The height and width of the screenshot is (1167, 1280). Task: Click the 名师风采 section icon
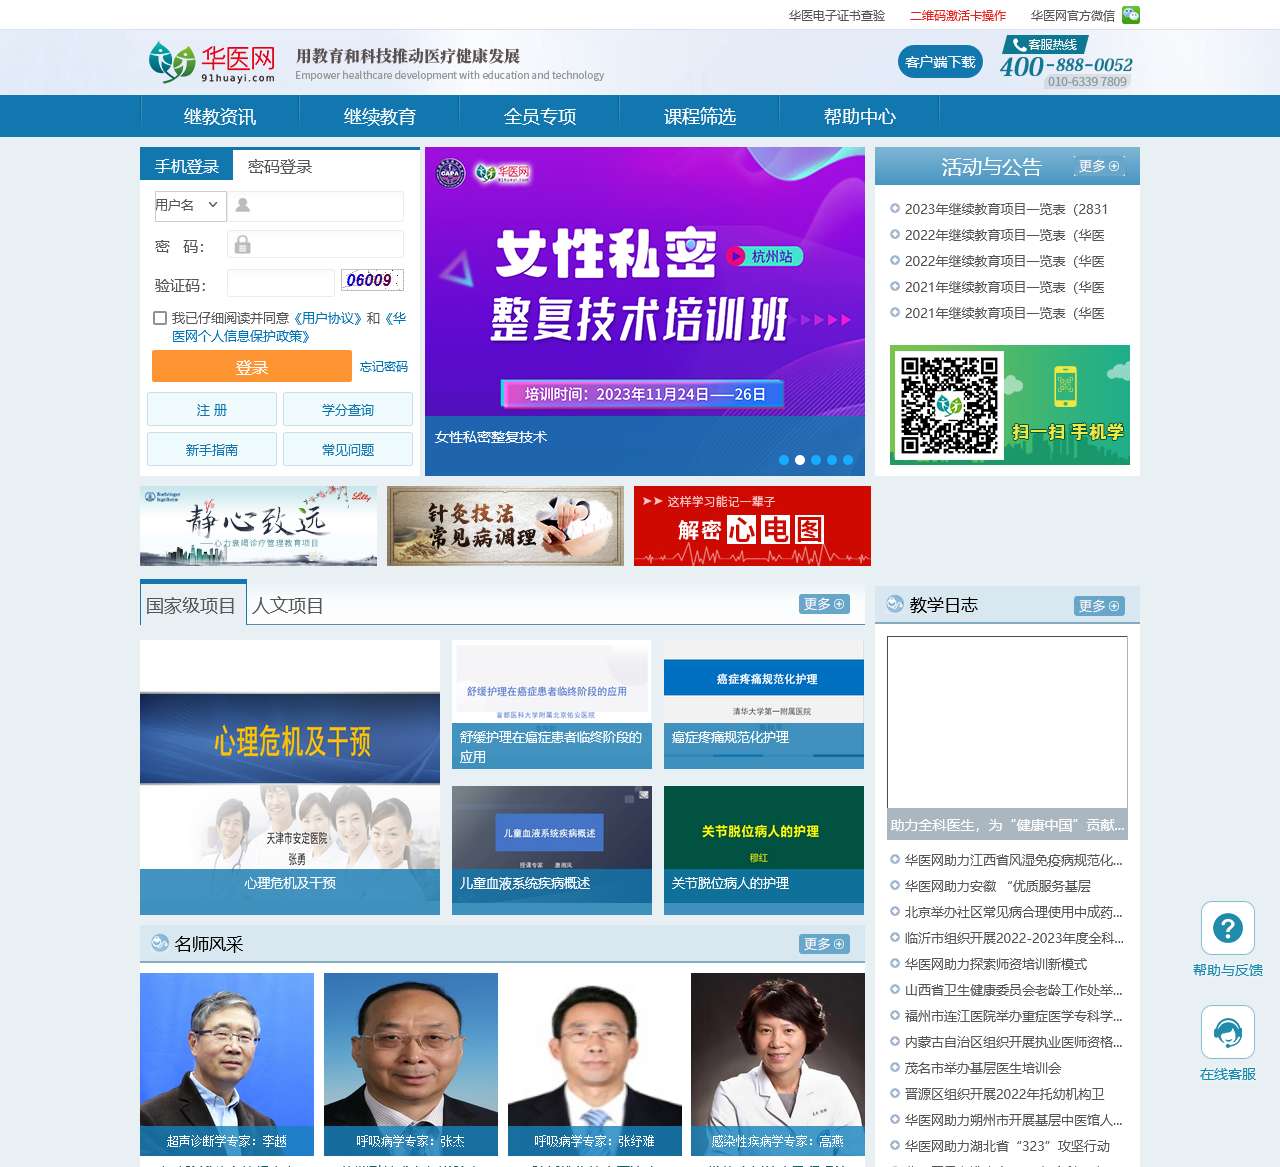click(159, 942)
